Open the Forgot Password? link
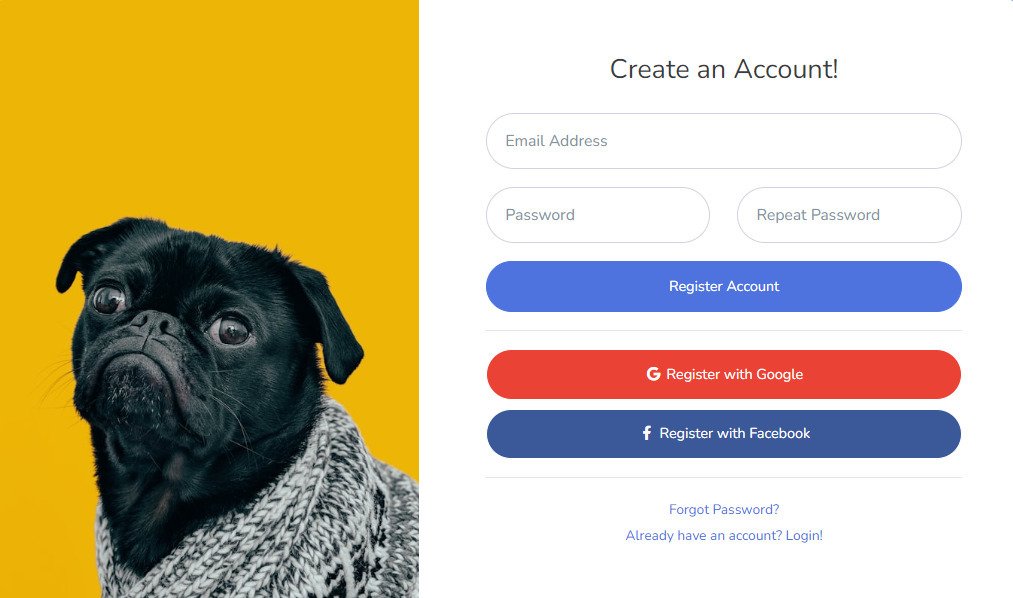This screenshot has width=1013, height=598. coord(724,510)
